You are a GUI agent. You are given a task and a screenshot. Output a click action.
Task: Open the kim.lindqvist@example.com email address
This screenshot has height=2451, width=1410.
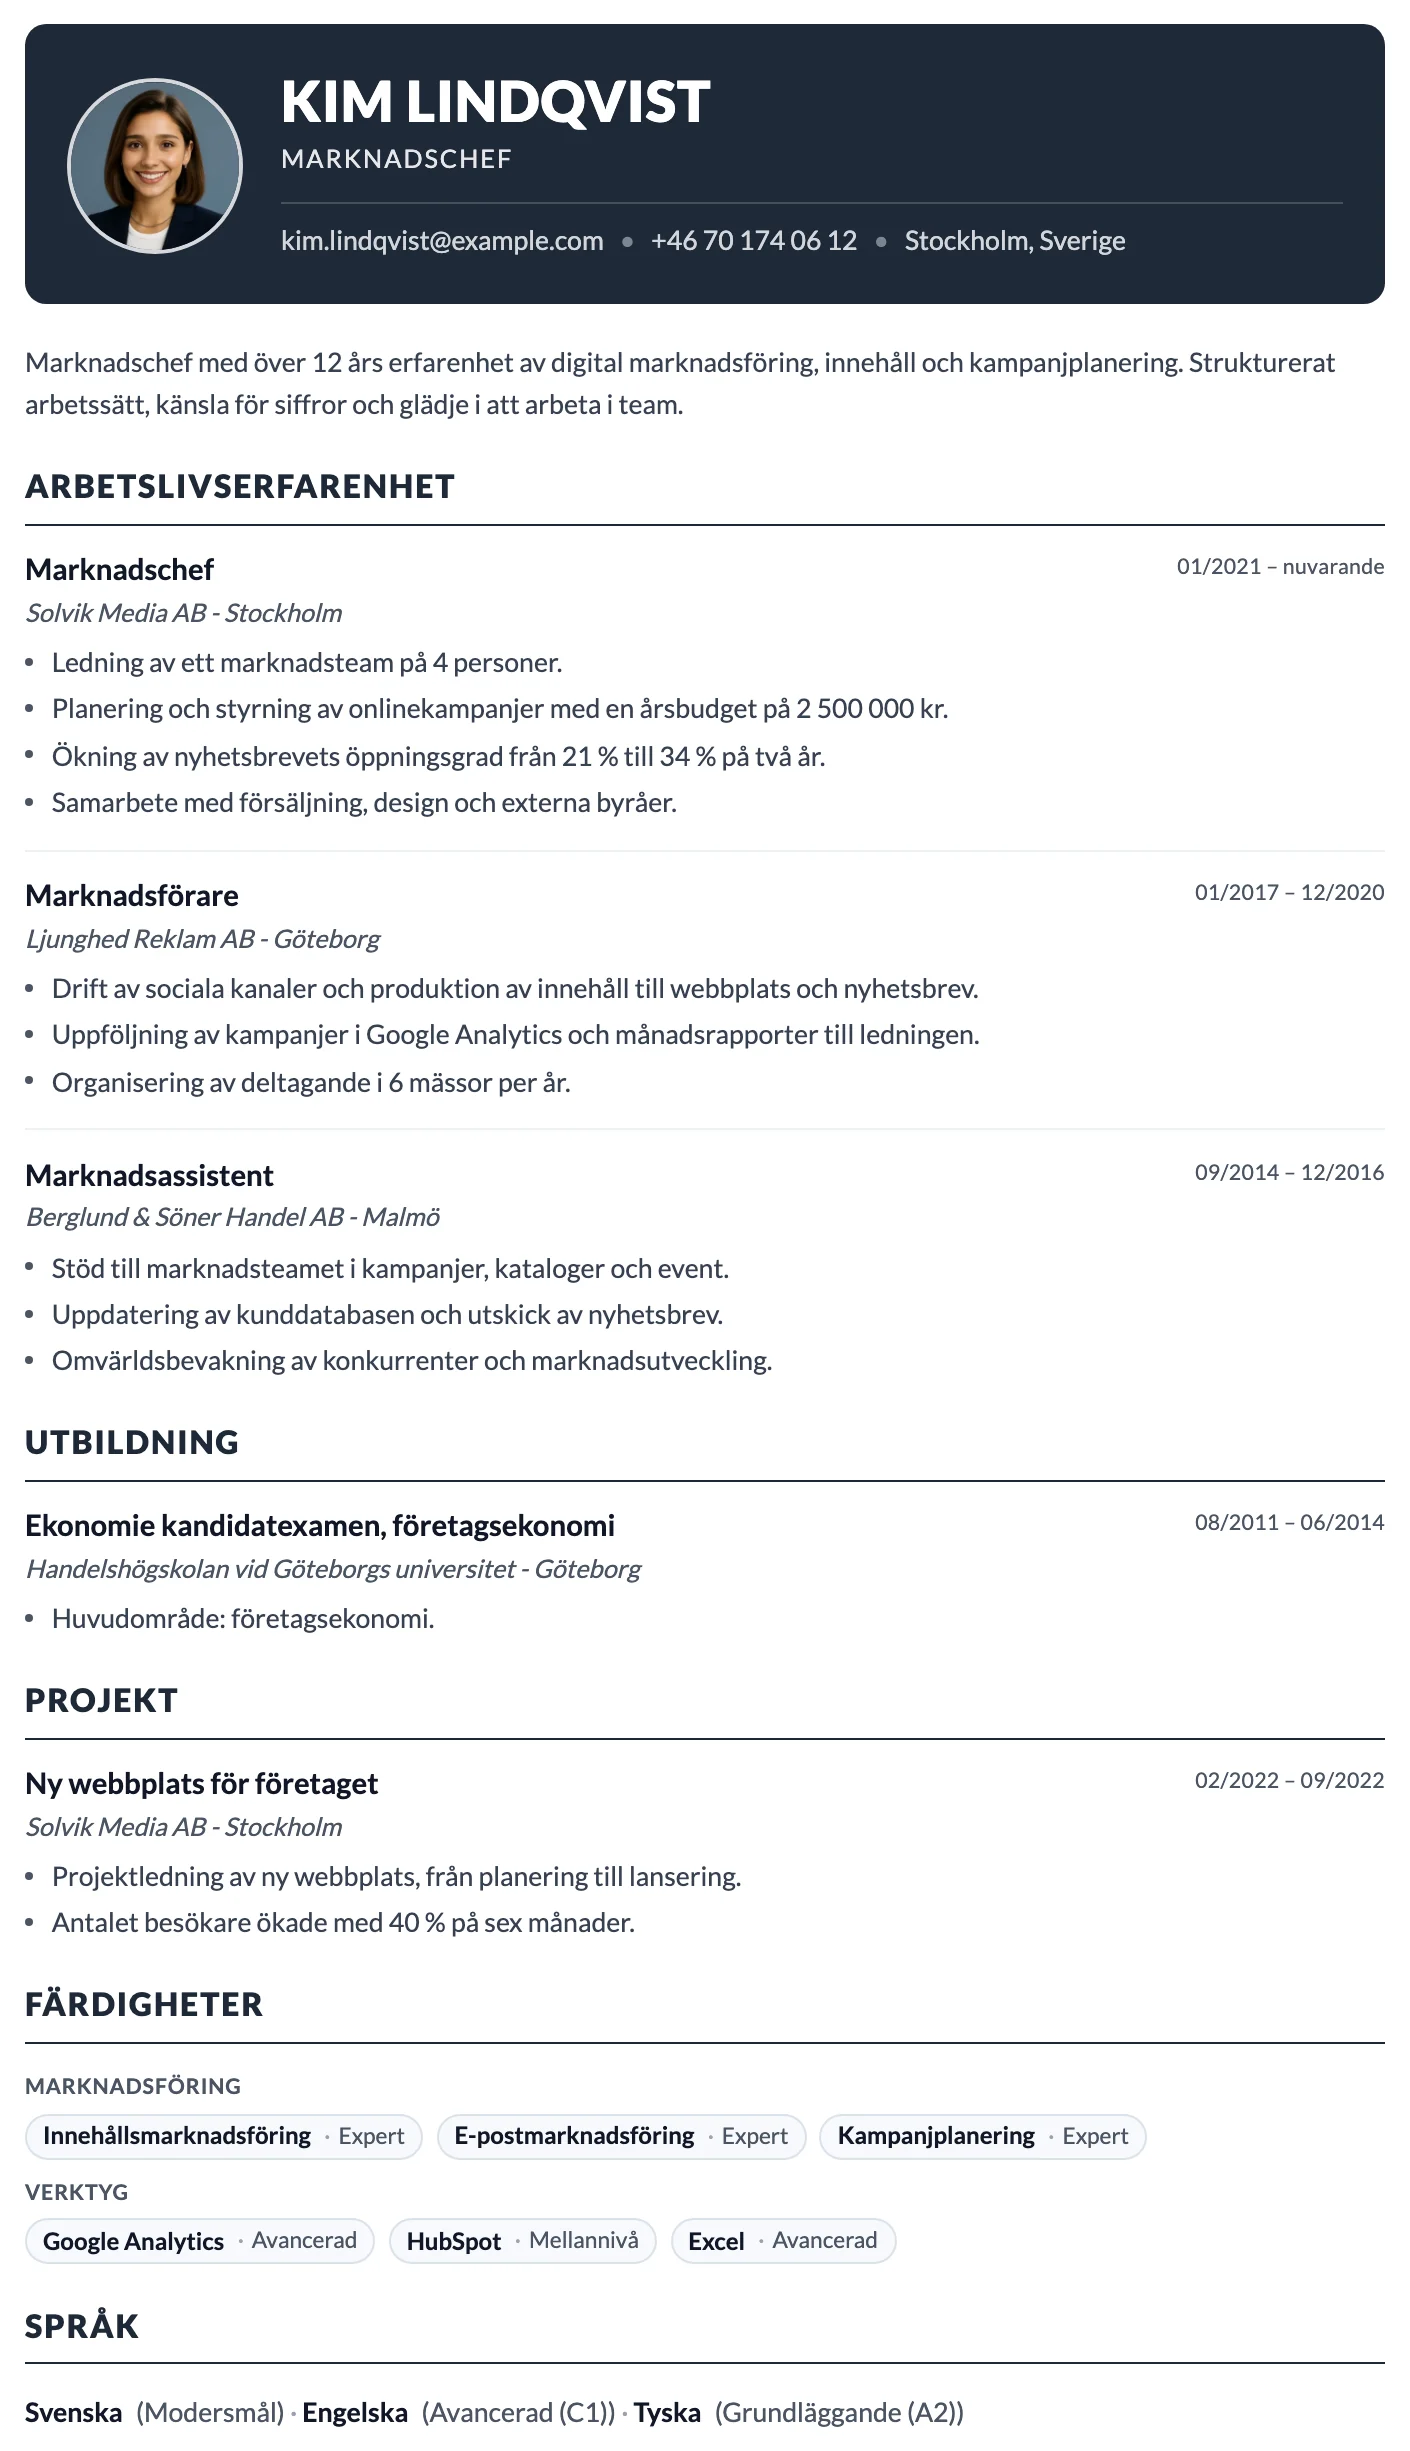point(442,241)
